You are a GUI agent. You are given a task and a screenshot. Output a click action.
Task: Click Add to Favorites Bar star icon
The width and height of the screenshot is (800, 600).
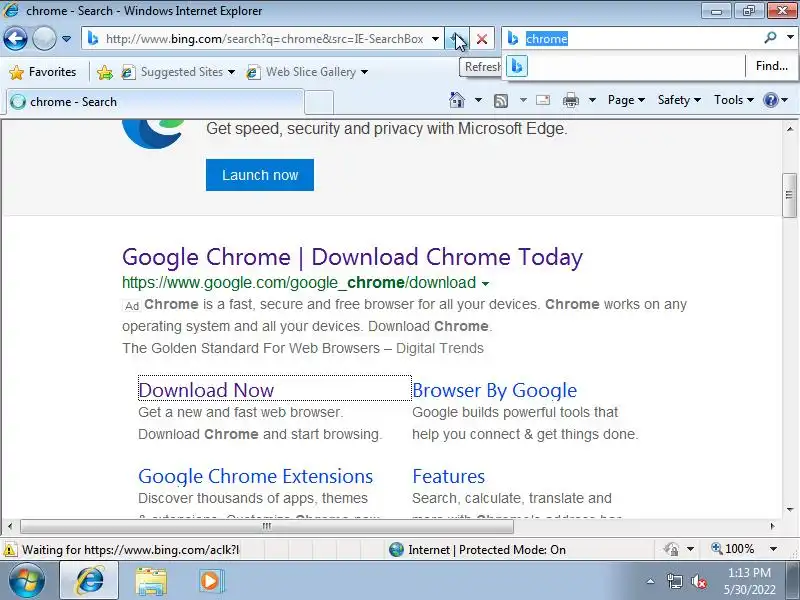tap(105, 72)
